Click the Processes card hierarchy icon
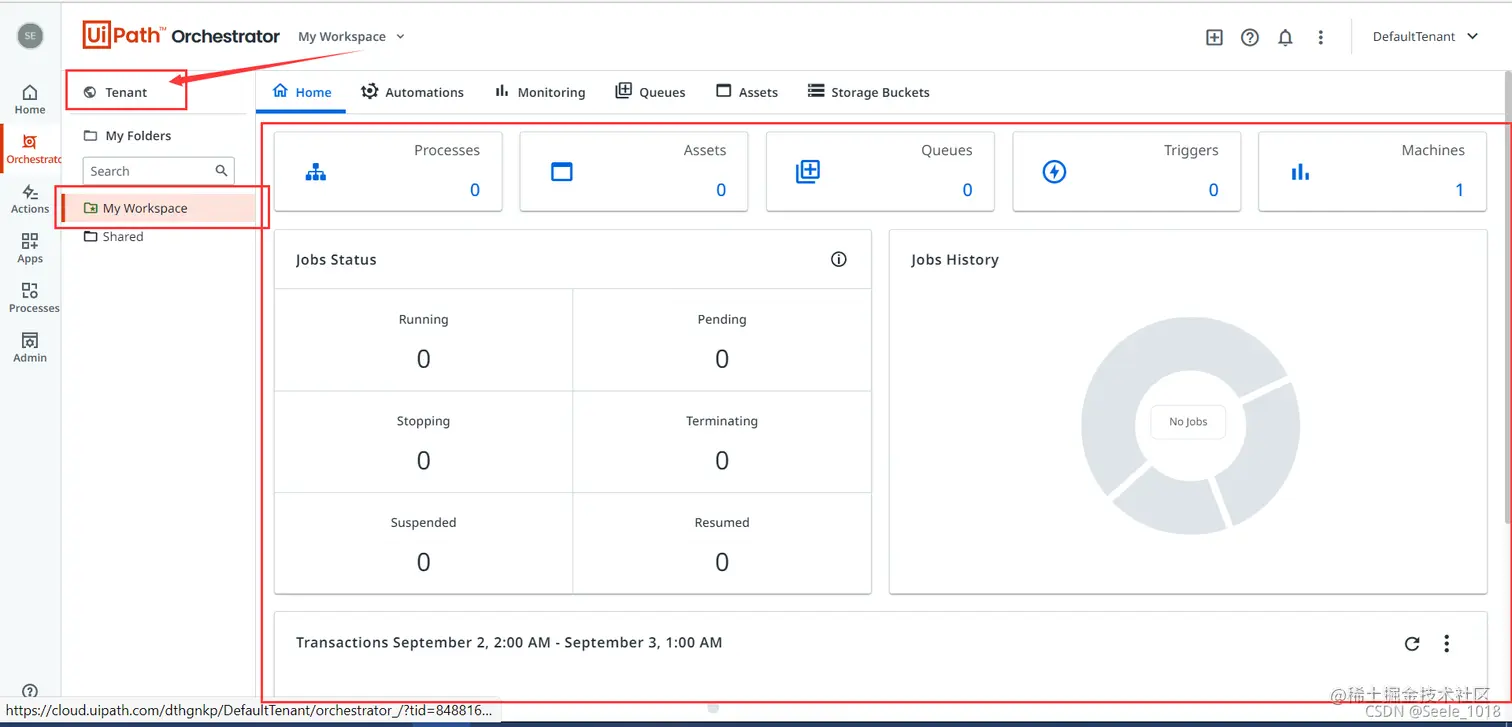 (x=316, y=172)
